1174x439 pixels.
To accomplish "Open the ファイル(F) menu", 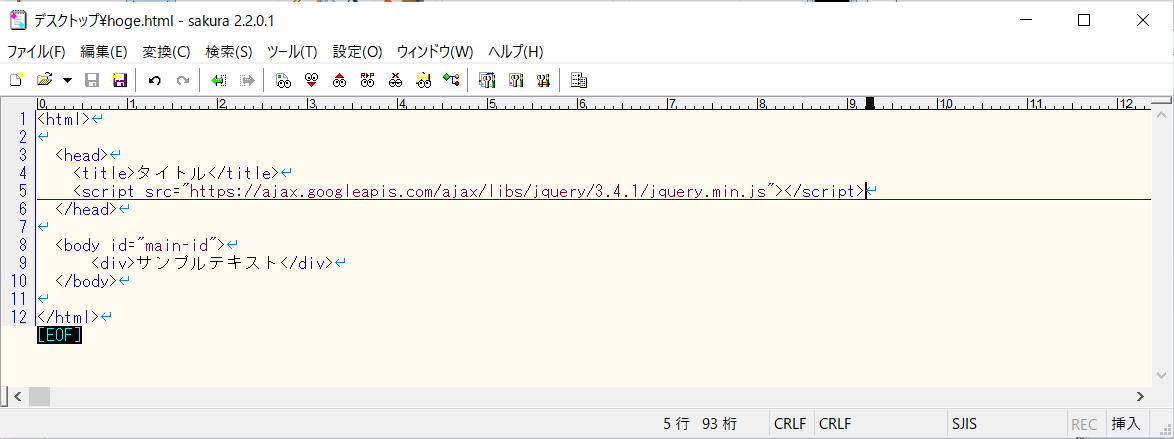I will coord(36,52).
